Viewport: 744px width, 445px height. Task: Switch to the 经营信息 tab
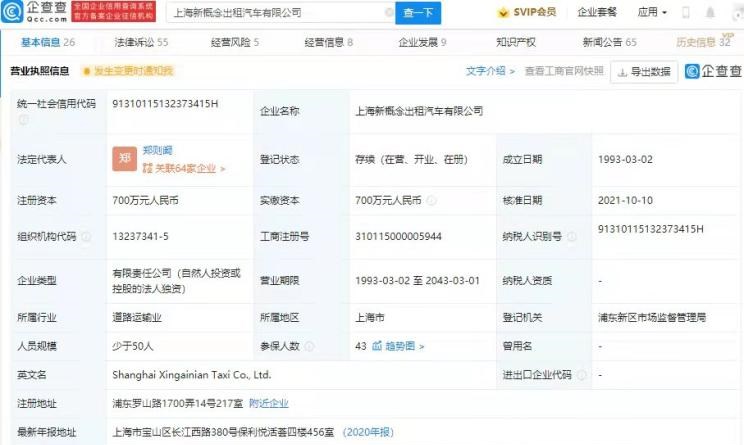tap(328, 42)
